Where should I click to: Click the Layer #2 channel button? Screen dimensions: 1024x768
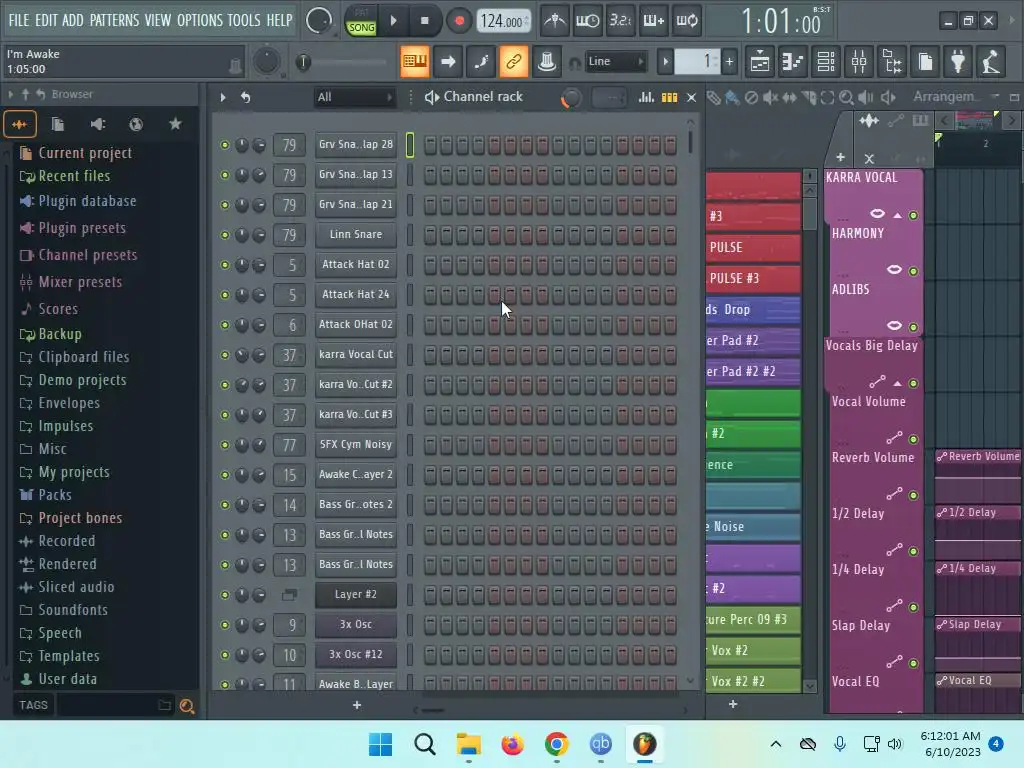(x=356, y=595)
